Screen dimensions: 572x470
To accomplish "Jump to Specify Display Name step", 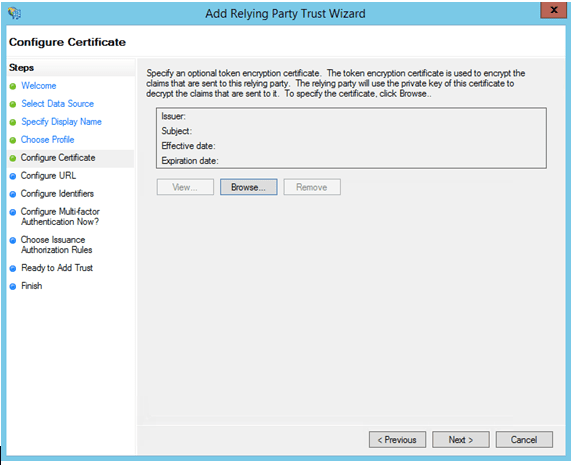I will [x=61, y=122].
